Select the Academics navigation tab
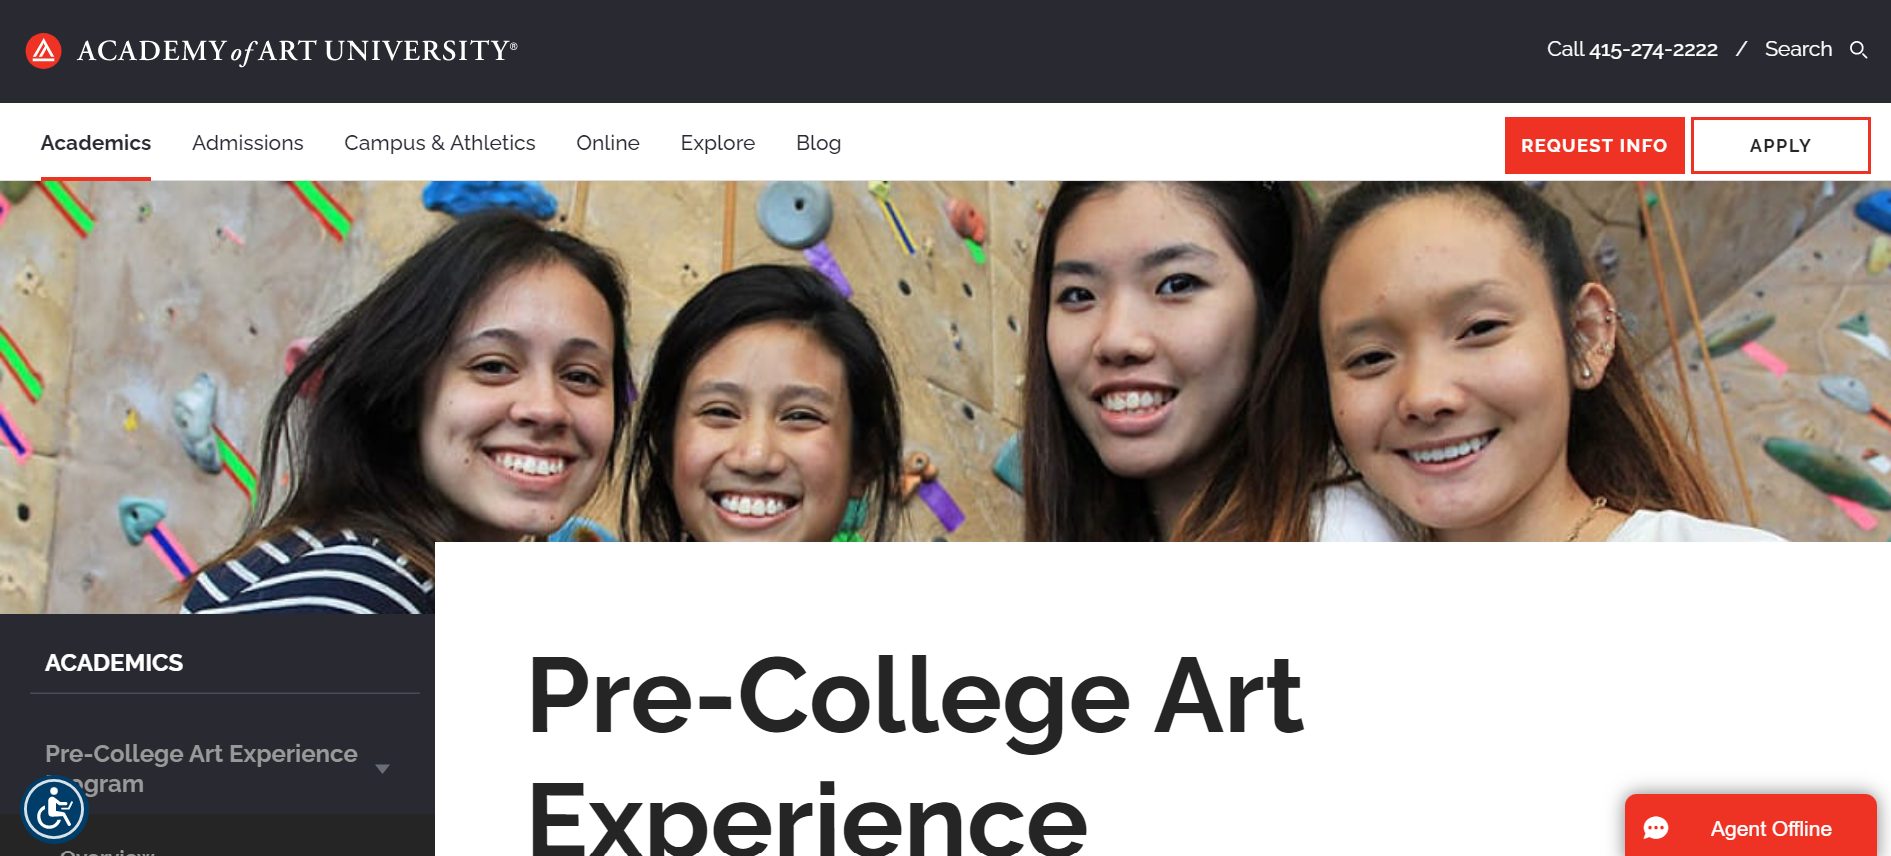 point(96,143)
